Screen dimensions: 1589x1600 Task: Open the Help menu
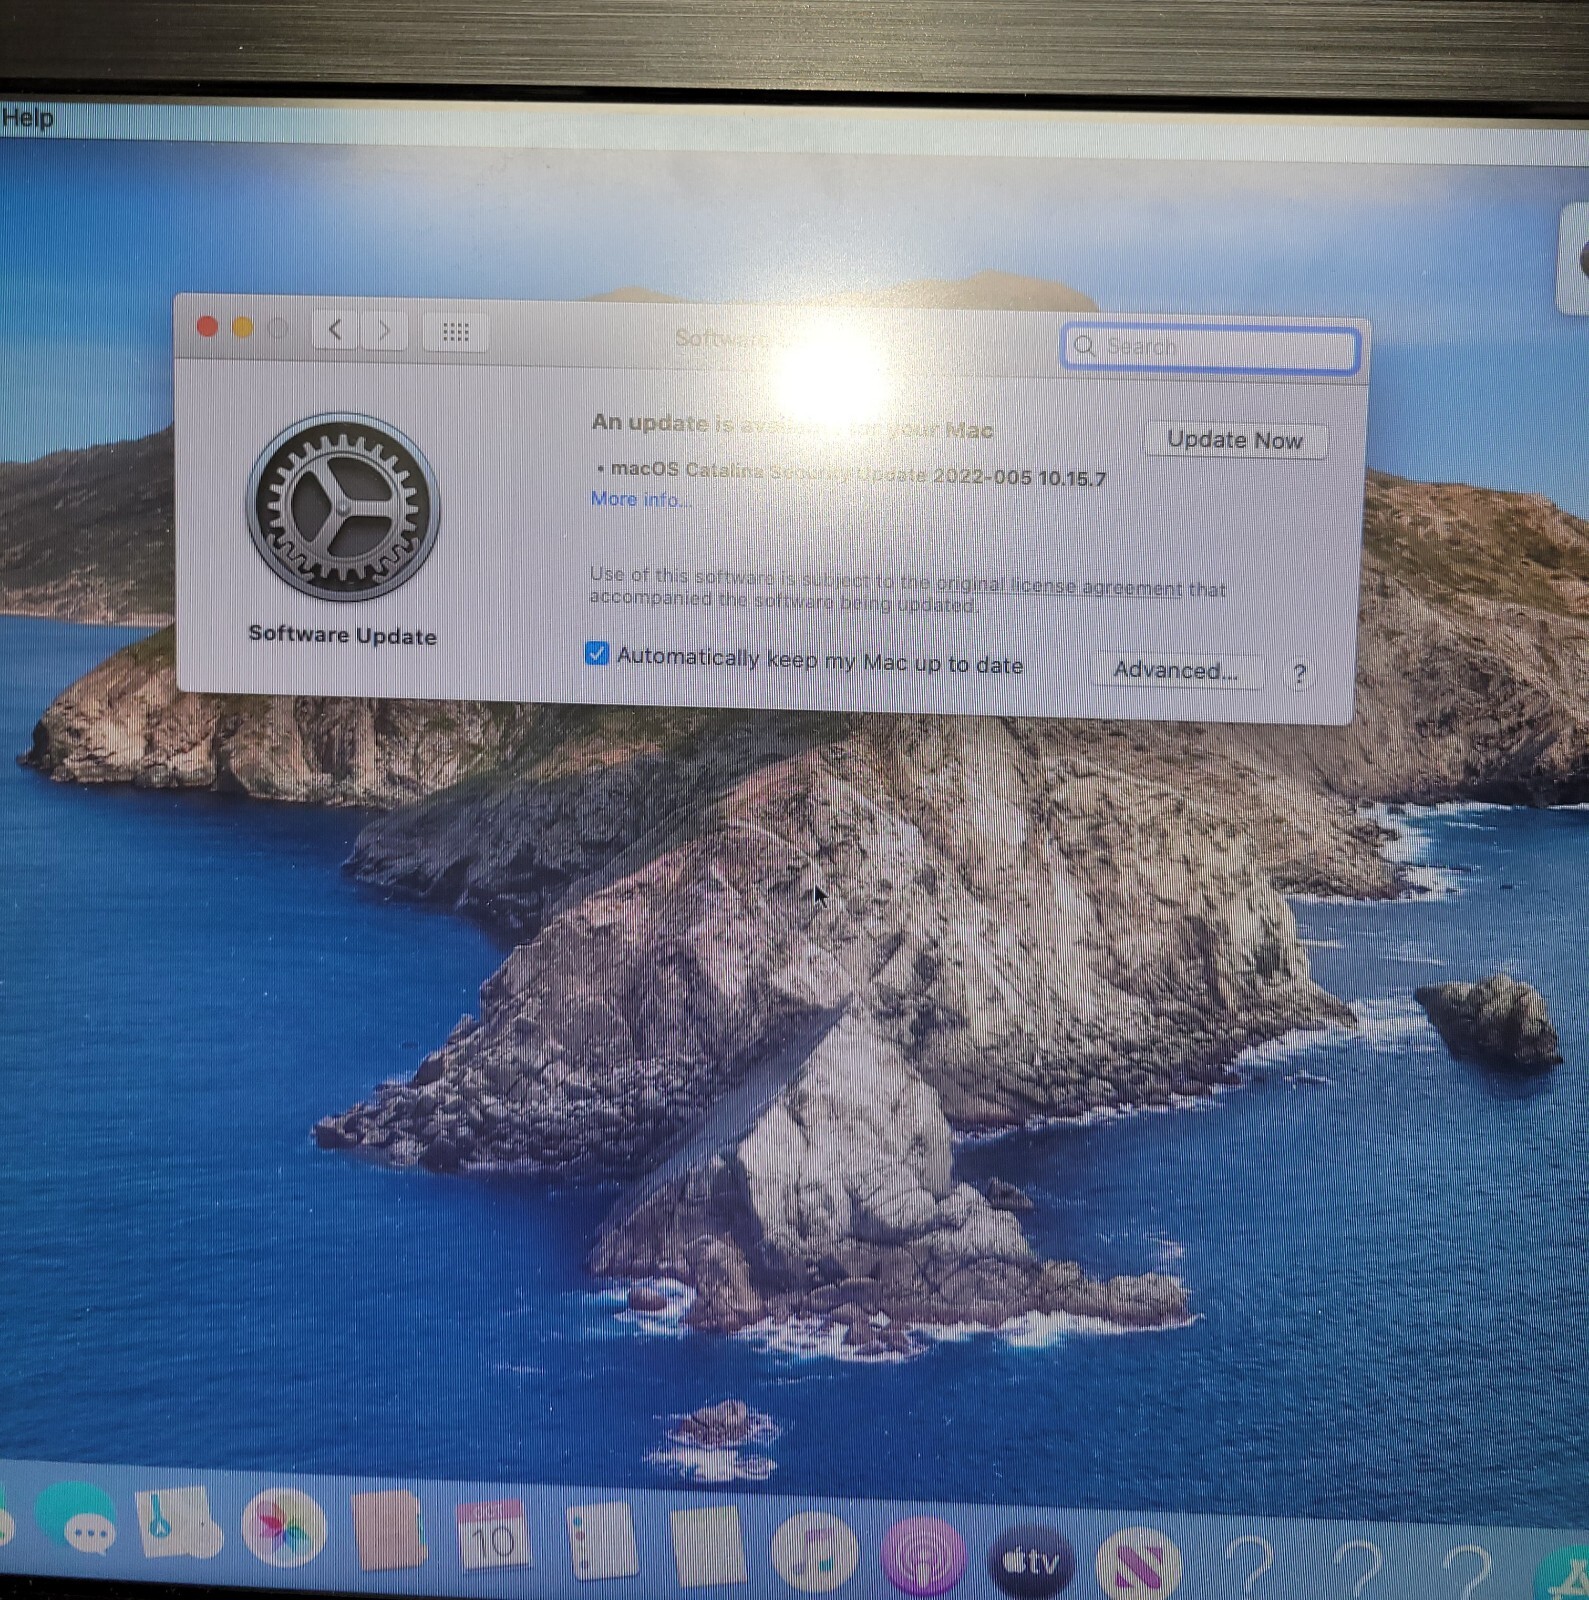pos(27,118)
